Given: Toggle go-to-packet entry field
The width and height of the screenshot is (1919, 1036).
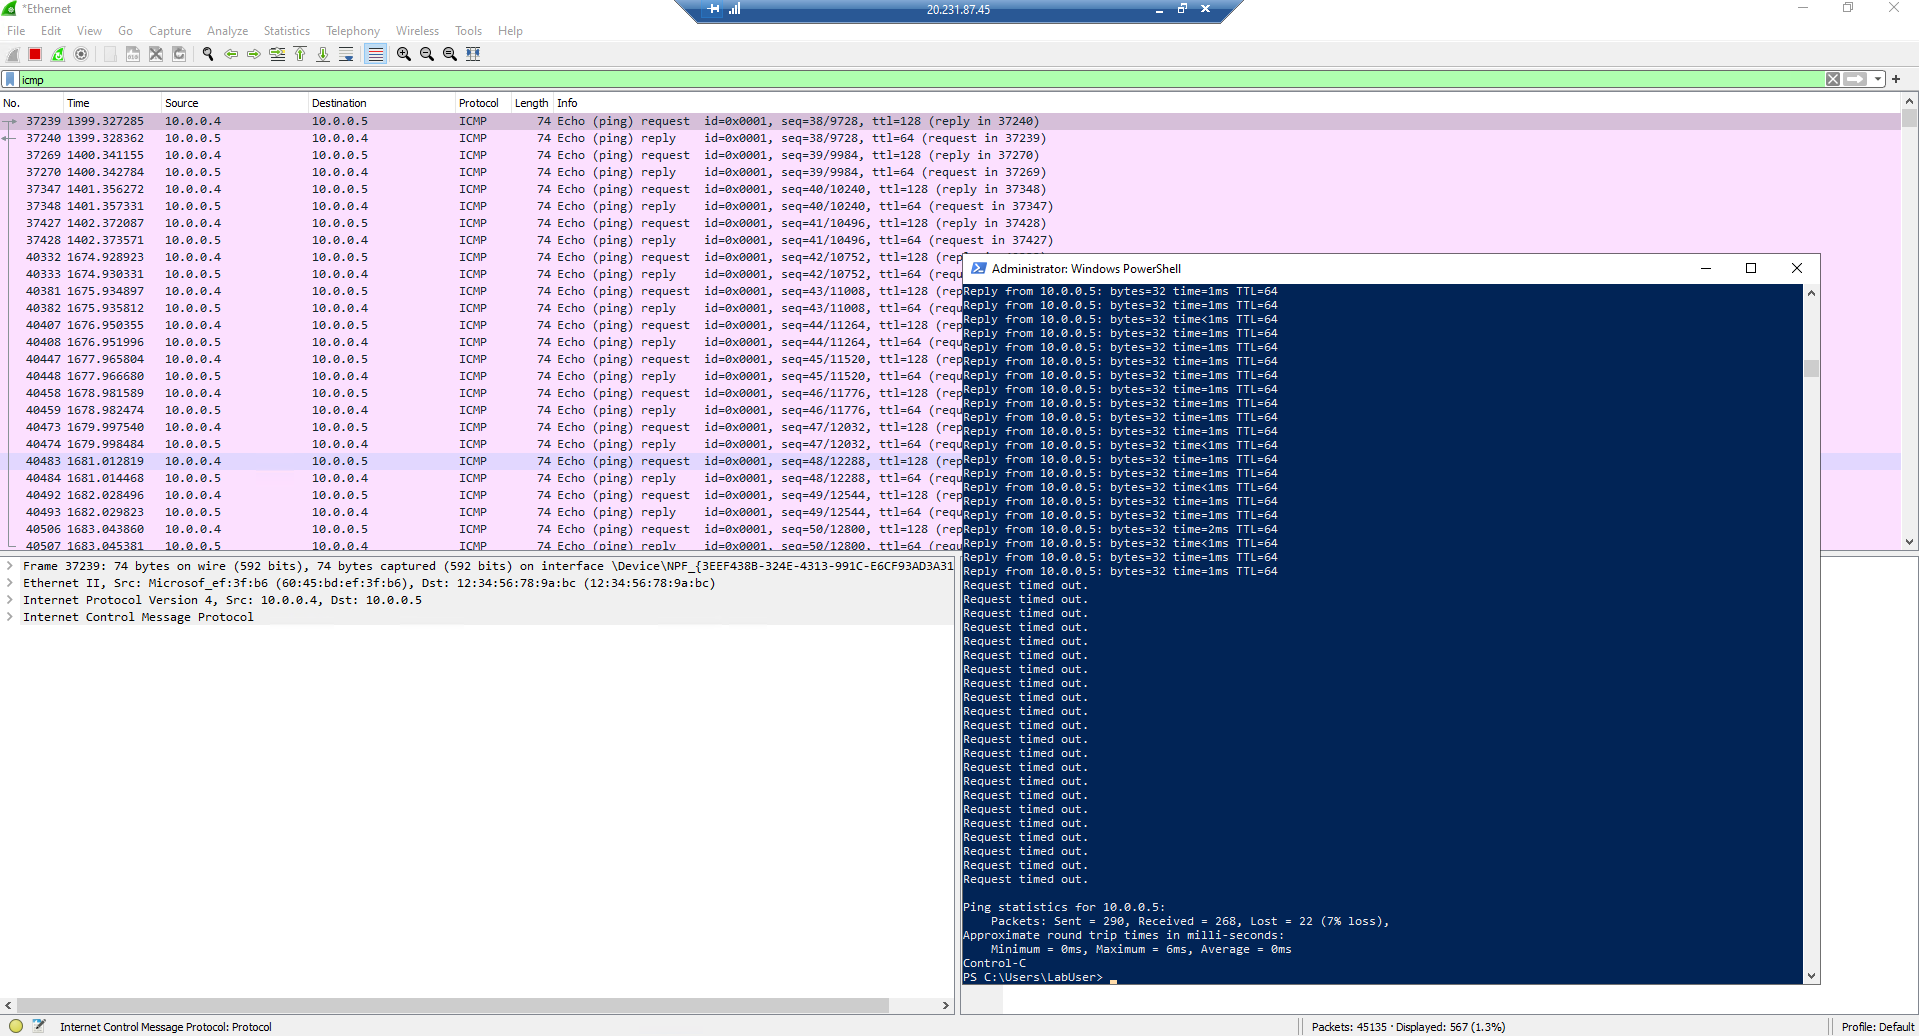Looking at the screenshot, I should (276, 54).
